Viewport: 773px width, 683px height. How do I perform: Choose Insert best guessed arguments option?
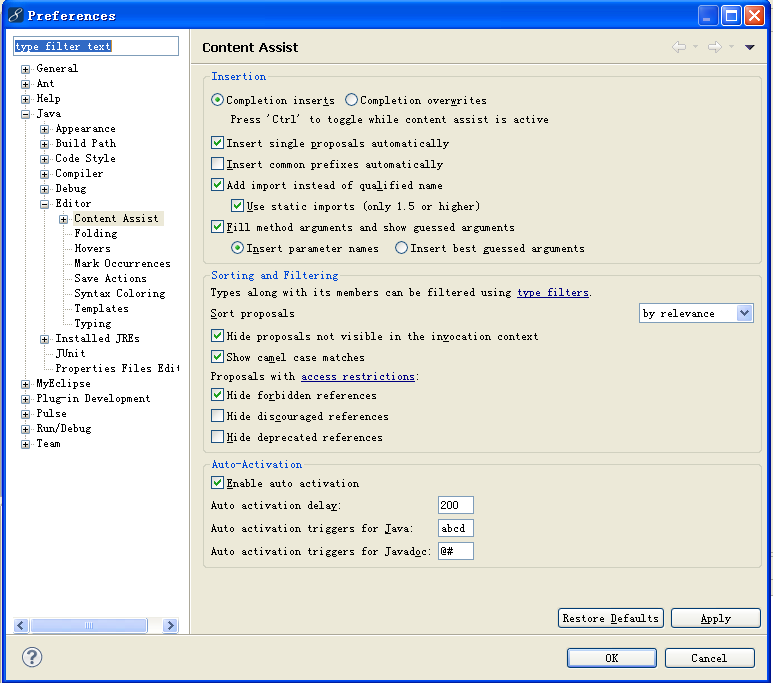click(401, 248)
